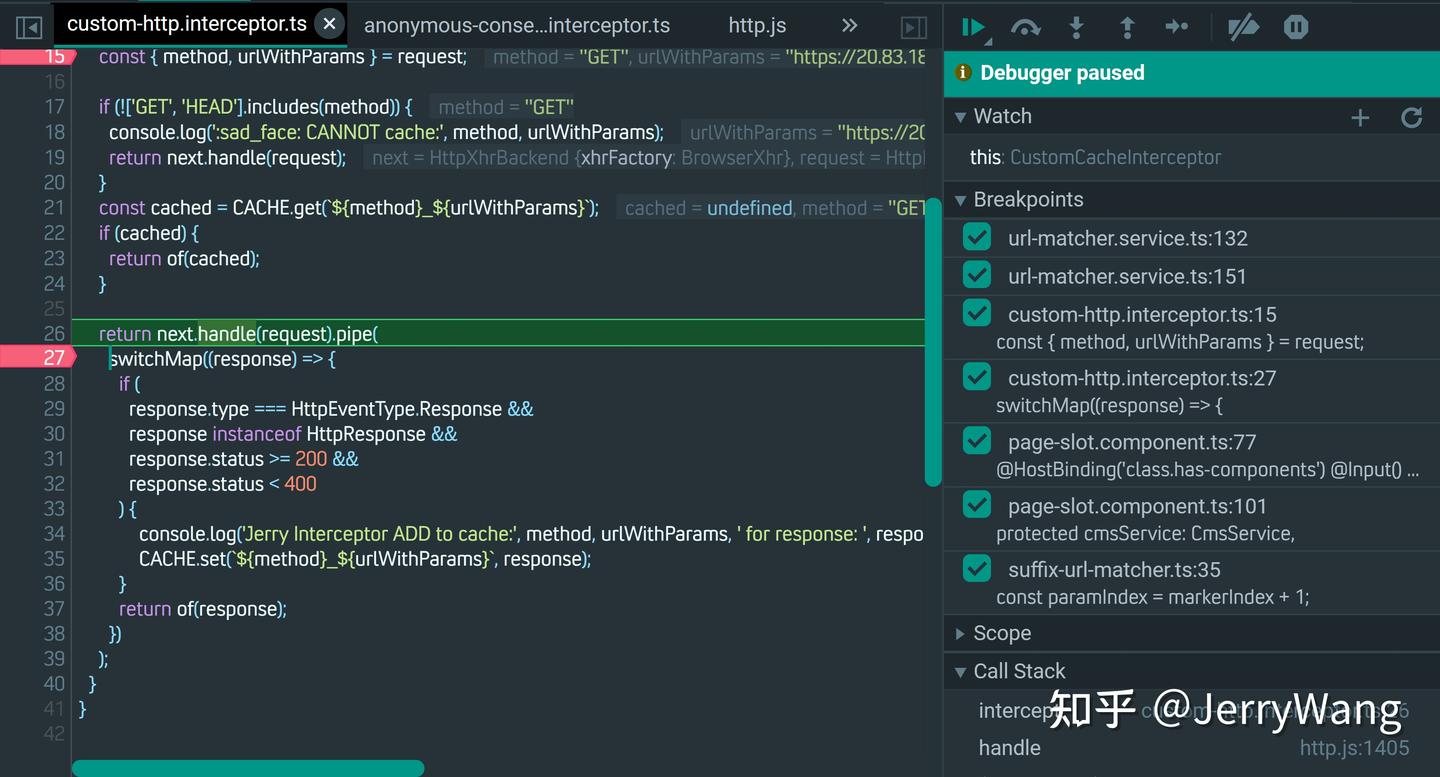Click the 'return of(cached);' code line
The image size is (1440, 777).
pos(184,258)
